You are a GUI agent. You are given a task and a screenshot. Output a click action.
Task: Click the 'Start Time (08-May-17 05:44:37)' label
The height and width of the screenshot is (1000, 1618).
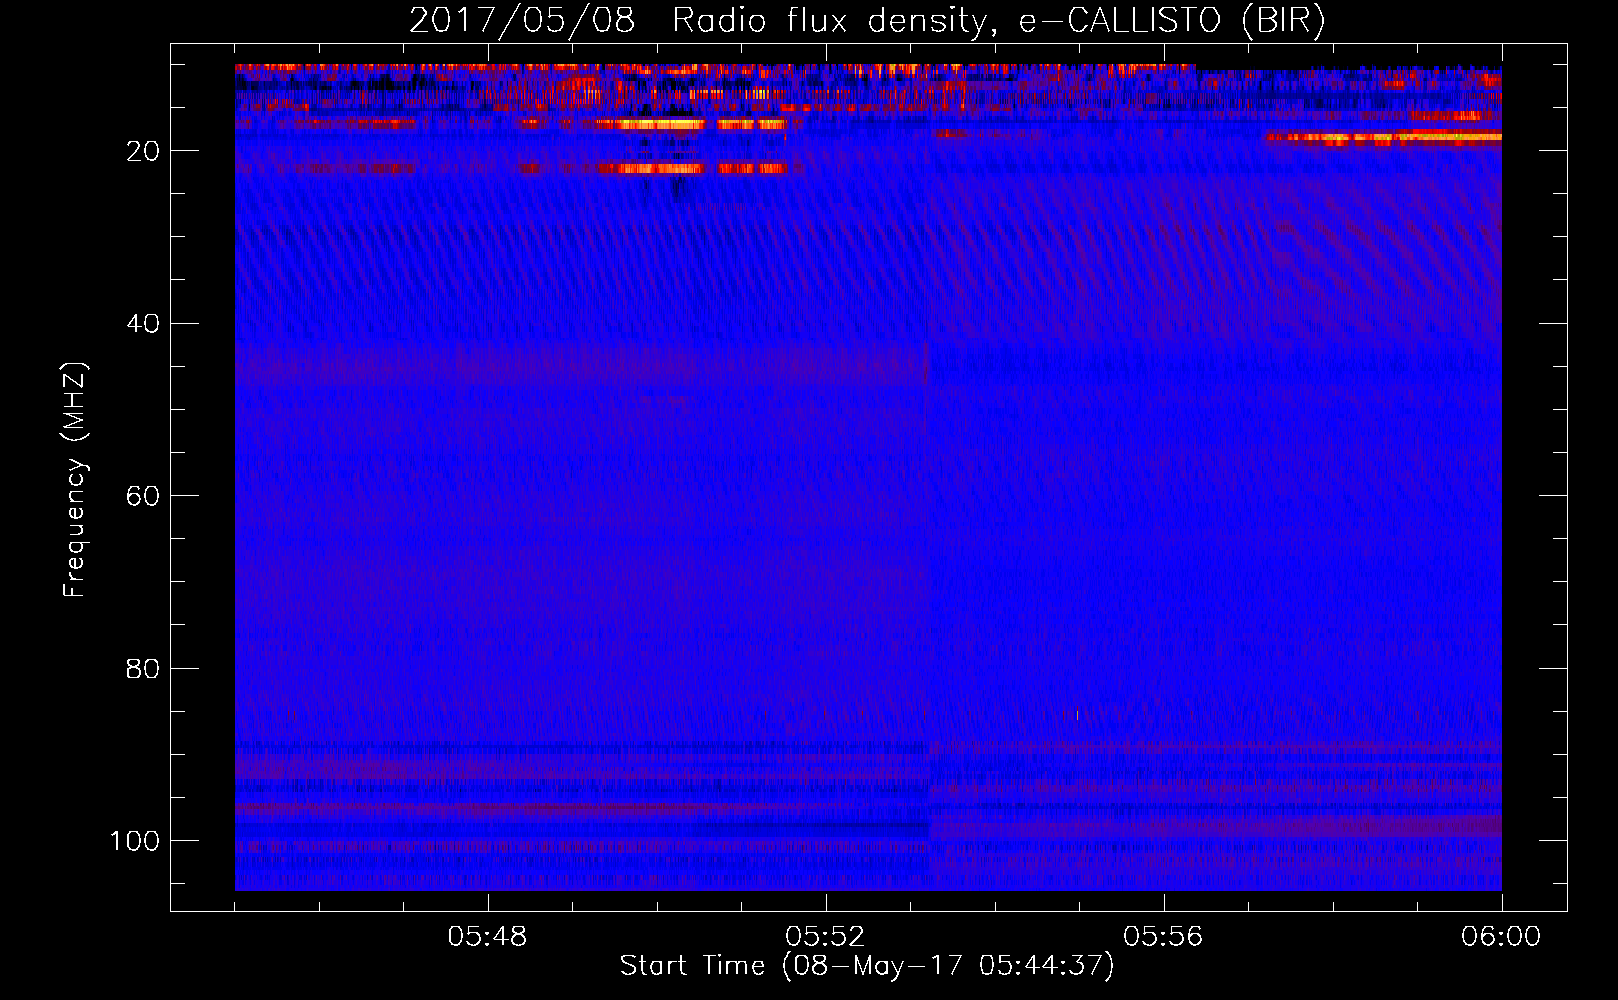867,966
